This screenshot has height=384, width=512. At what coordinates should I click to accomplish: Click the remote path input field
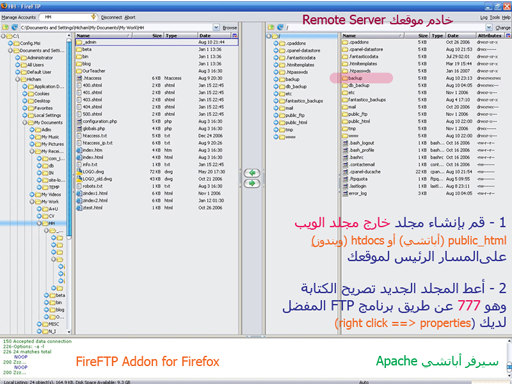(384, 27)
